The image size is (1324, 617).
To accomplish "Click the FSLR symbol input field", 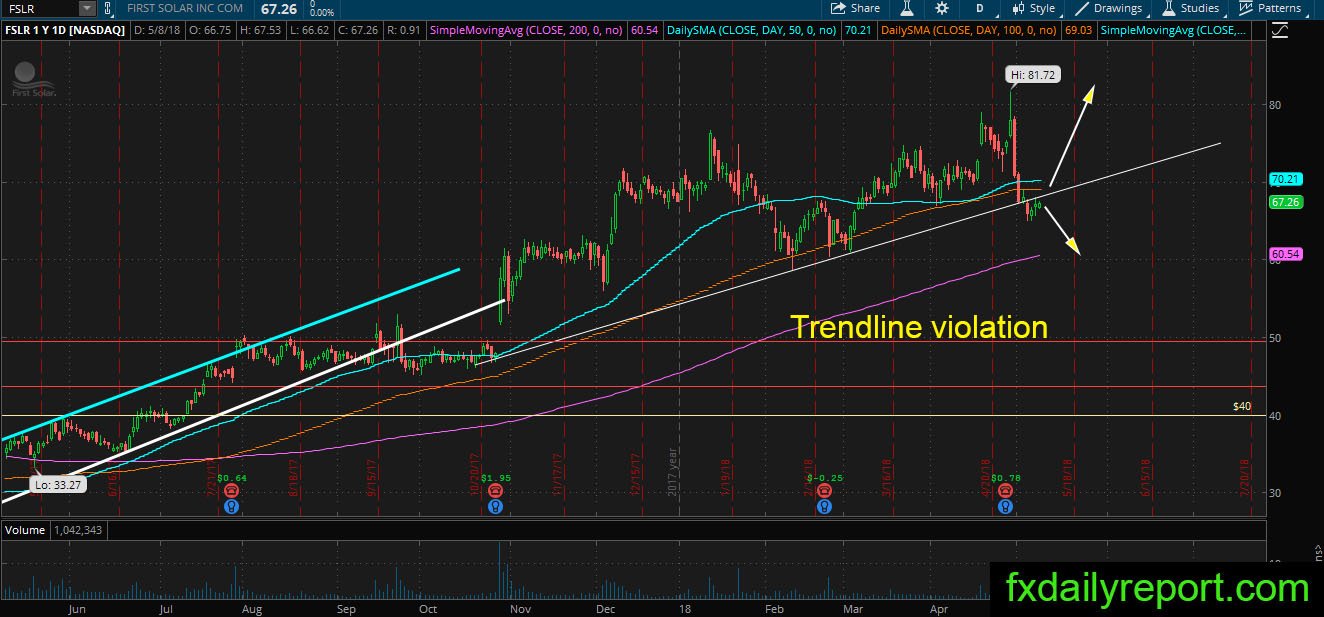I will [x=39, y=8].
